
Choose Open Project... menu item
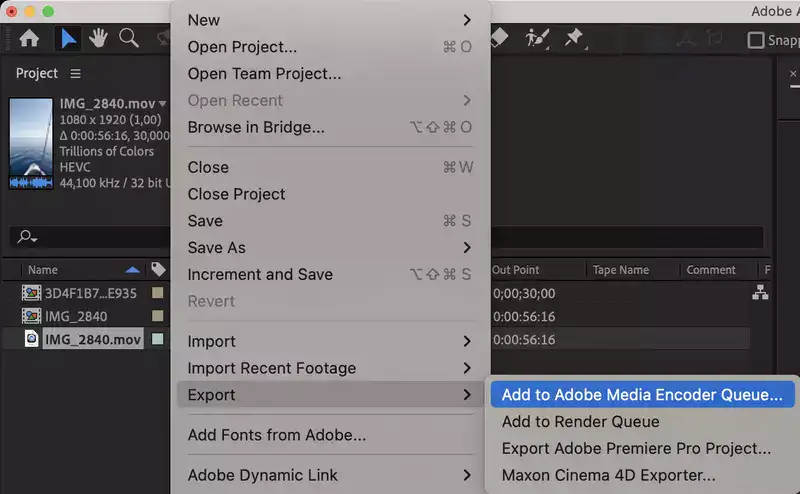click(330, 47)
